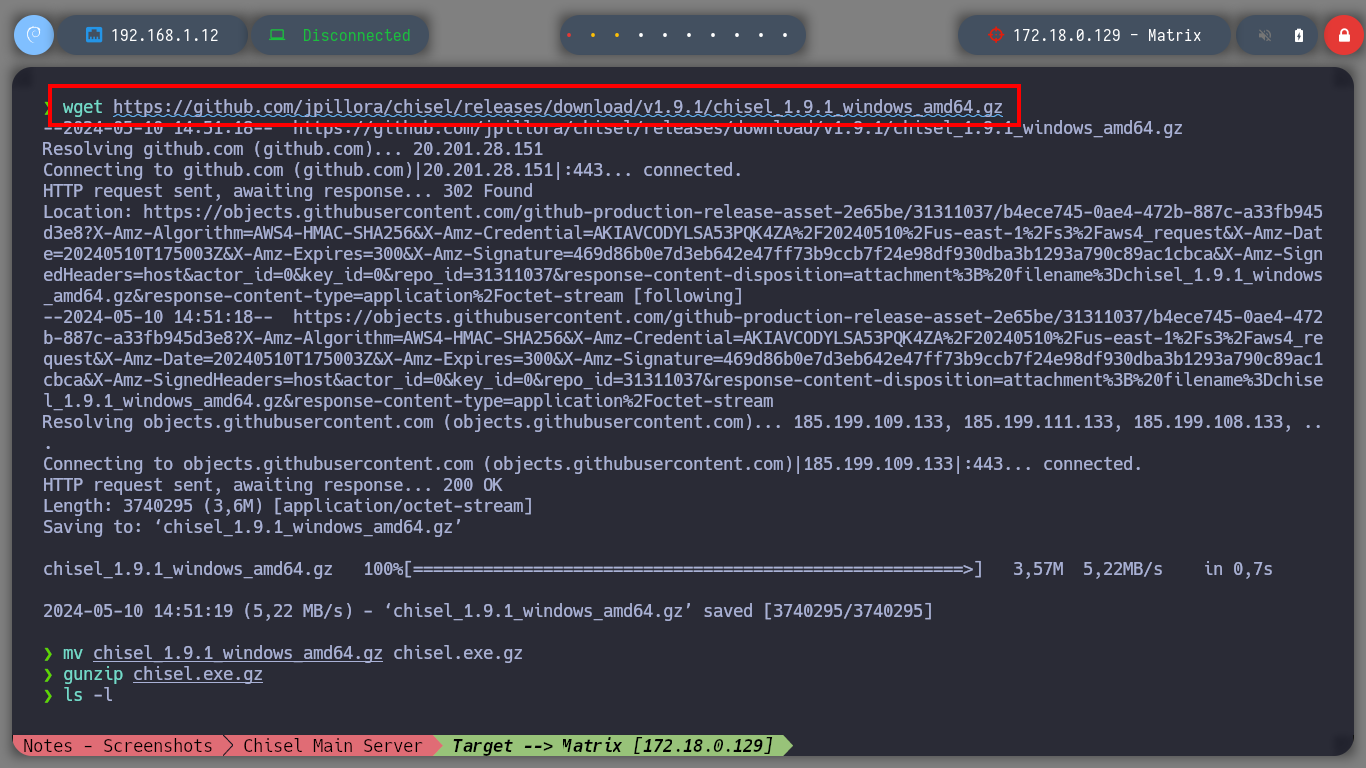Select the 192.168.1.12 IP address label
Screen dimensions: 1366x768
click(x=164, y=35)
